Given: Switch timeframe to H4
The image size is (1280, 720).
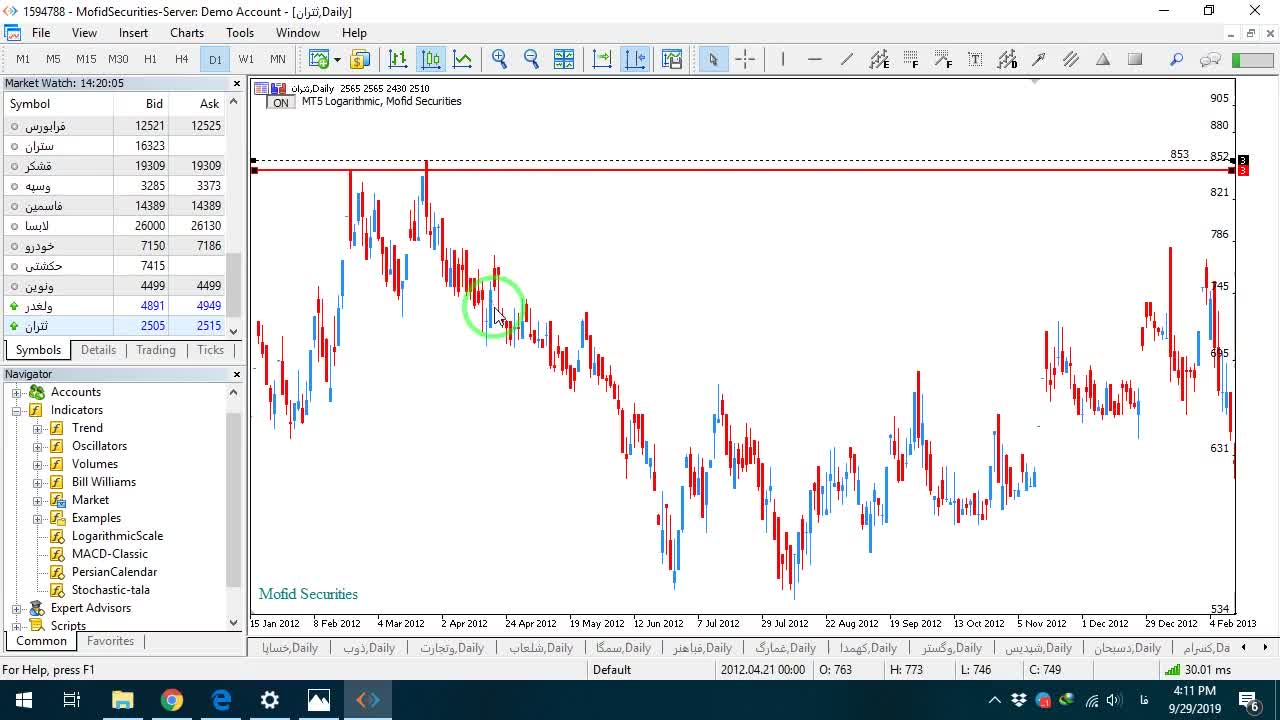Looking at the screenshot, I should click(182, 59).
